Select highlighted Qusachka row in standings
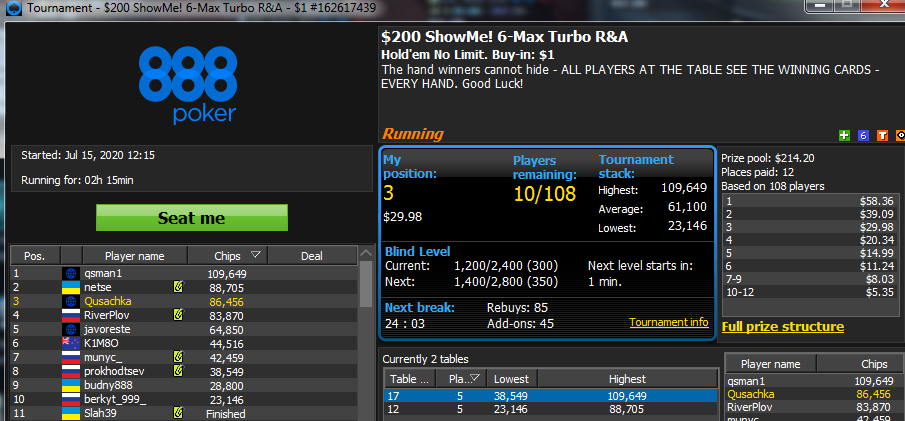This screenshot has height=421, width=905. click(184, 301)
